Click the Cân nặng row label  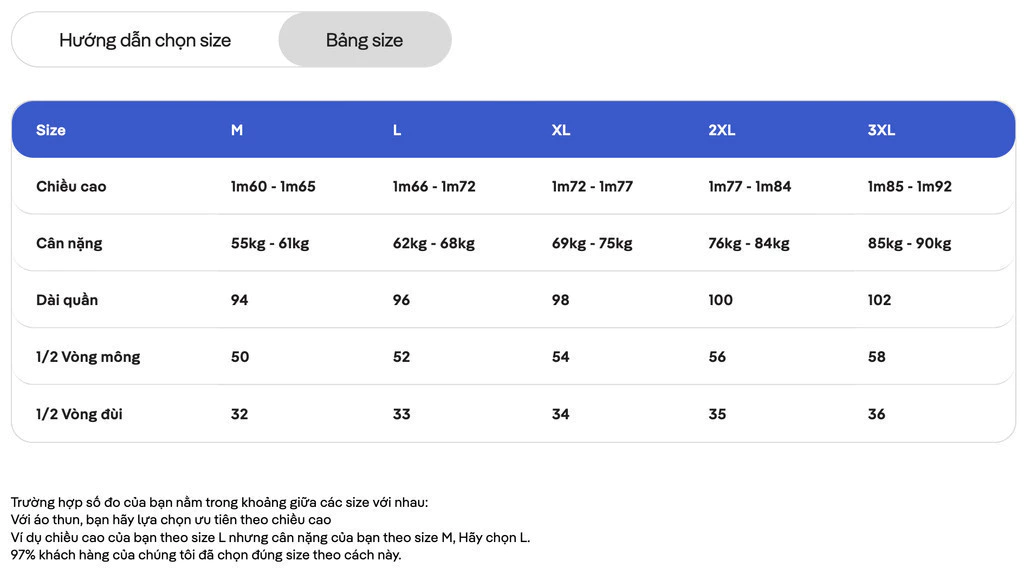point(69,243)
